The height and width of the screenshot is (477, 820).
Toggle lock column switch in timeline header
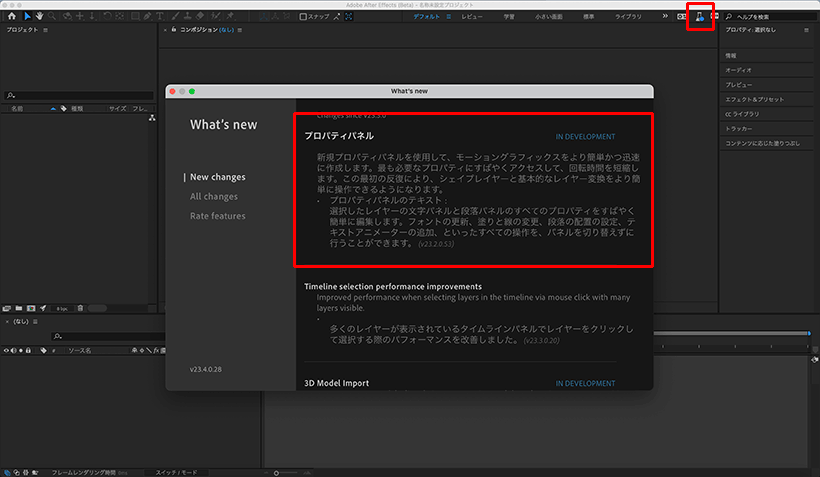(28, 350)
